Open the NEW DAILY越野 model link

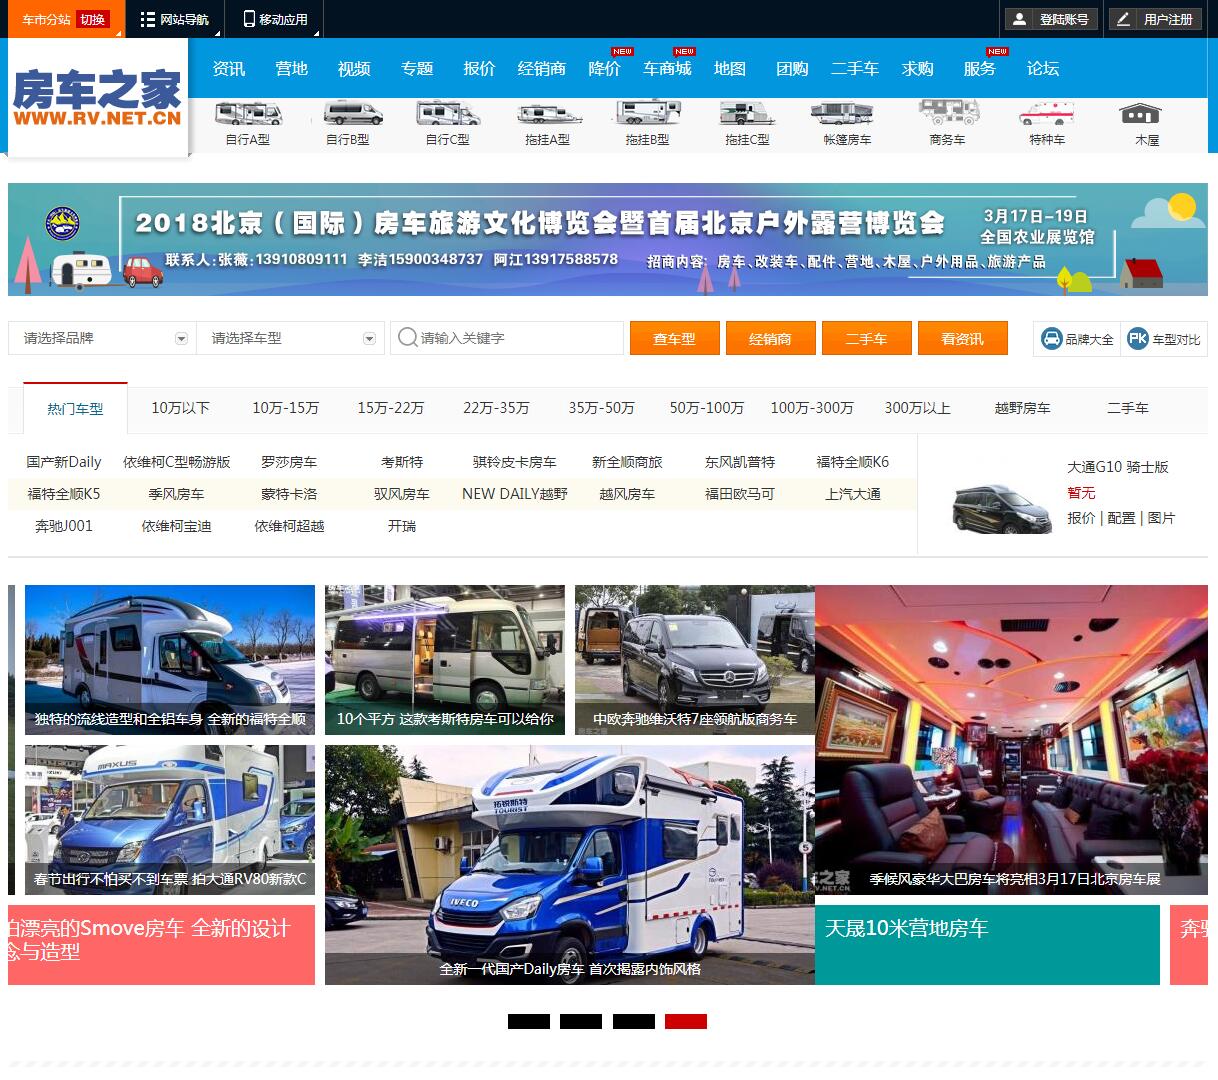tap(515, 494)
